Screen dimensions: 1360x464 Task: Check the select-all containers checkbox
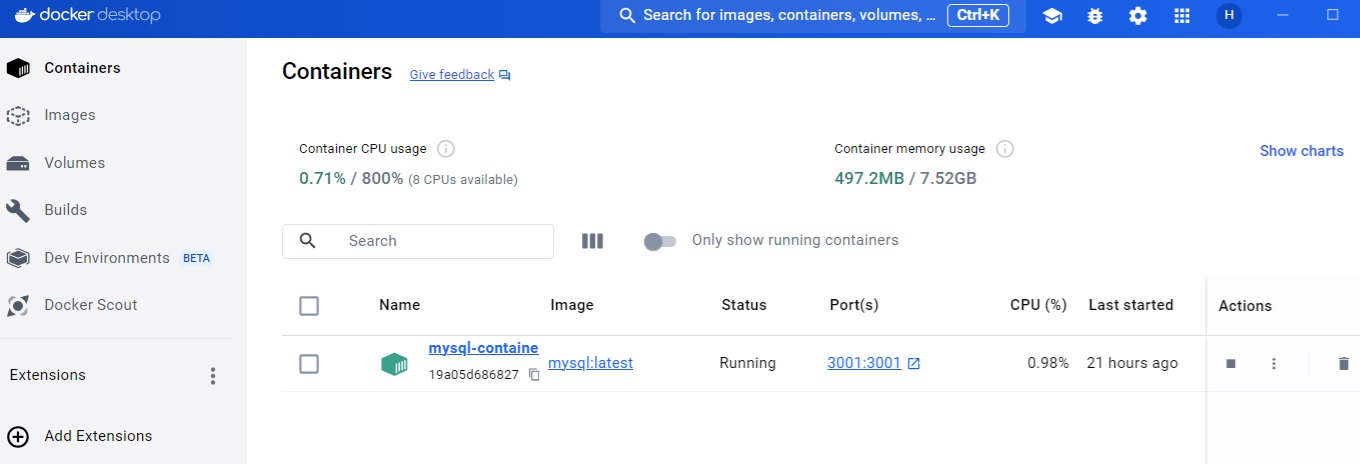tap(309, 306)
